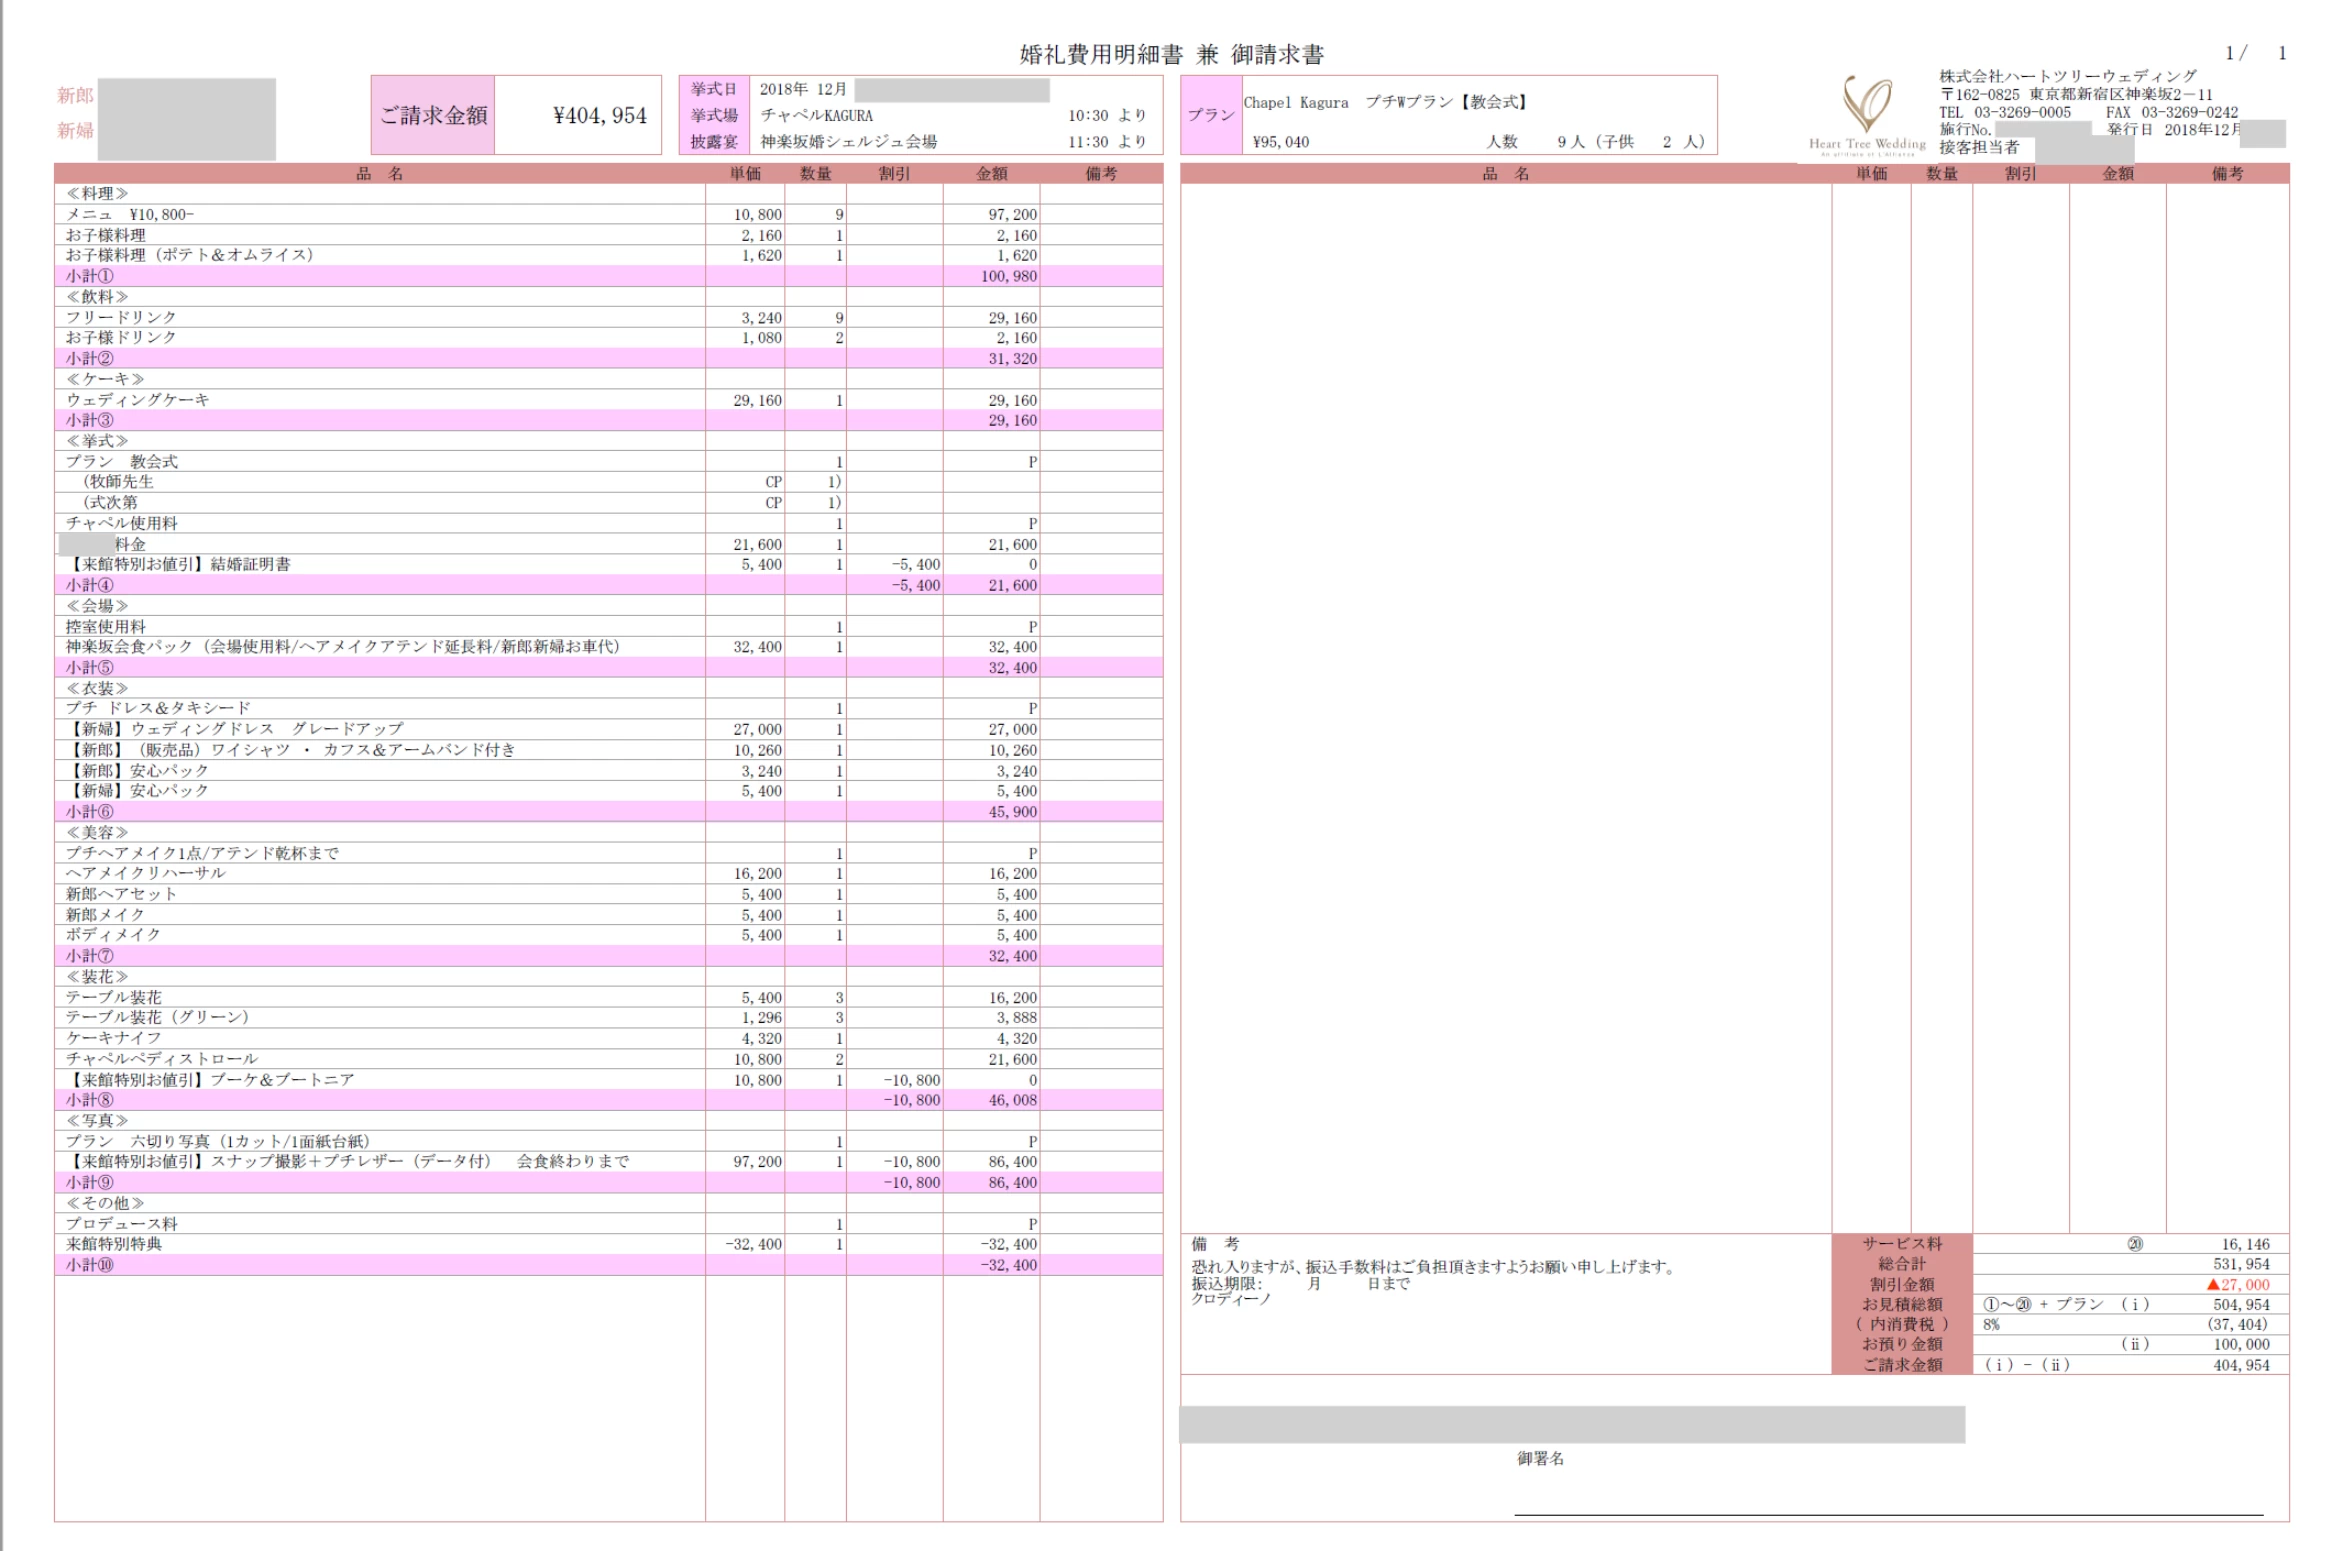Viewport: 2326px width, 1551px height.
Task: Click the プラン pink label cell
Action: [x=1210, y=115]
